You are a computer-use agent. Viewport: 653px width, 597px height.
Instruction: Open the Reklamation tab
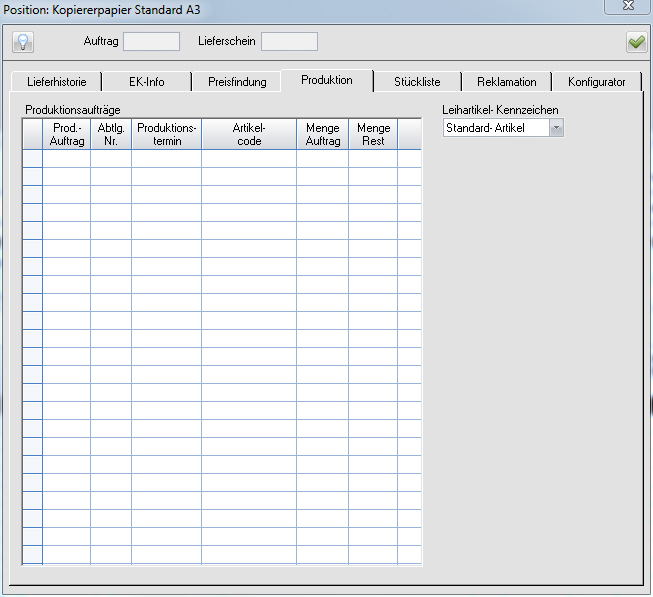tap(507, 82)
